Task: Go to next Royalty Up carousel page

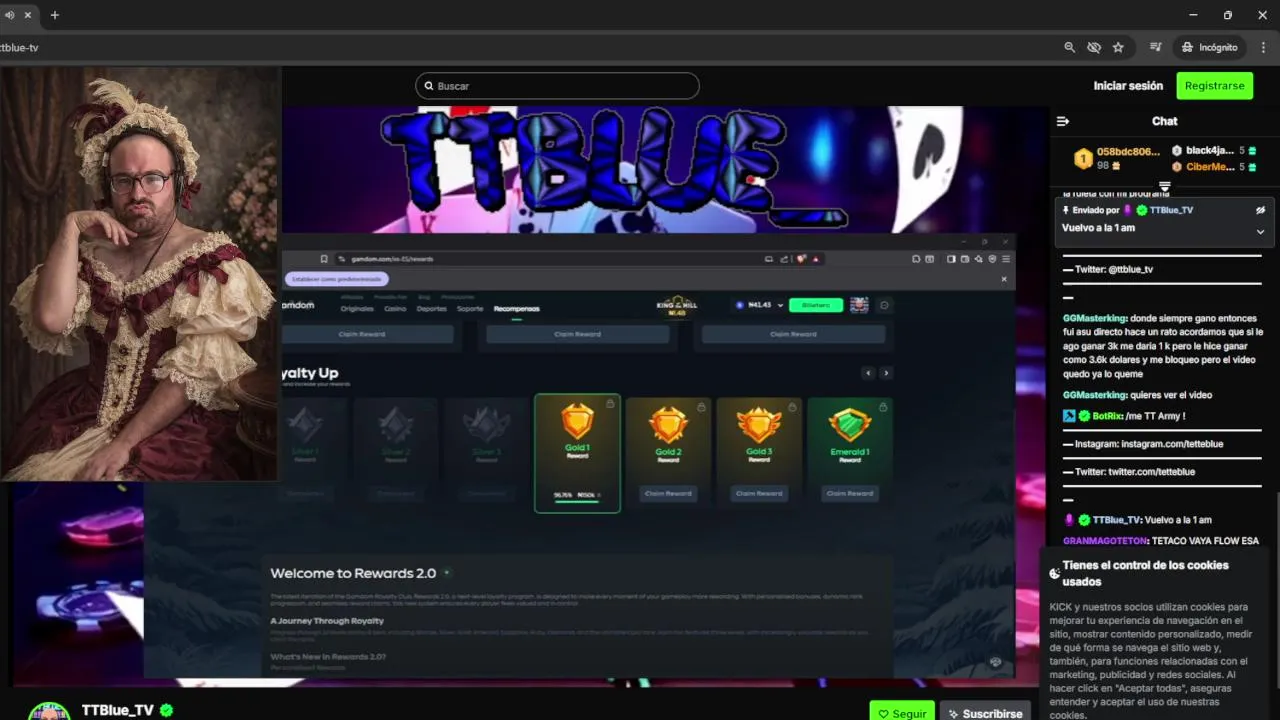Action: [885, 373]
